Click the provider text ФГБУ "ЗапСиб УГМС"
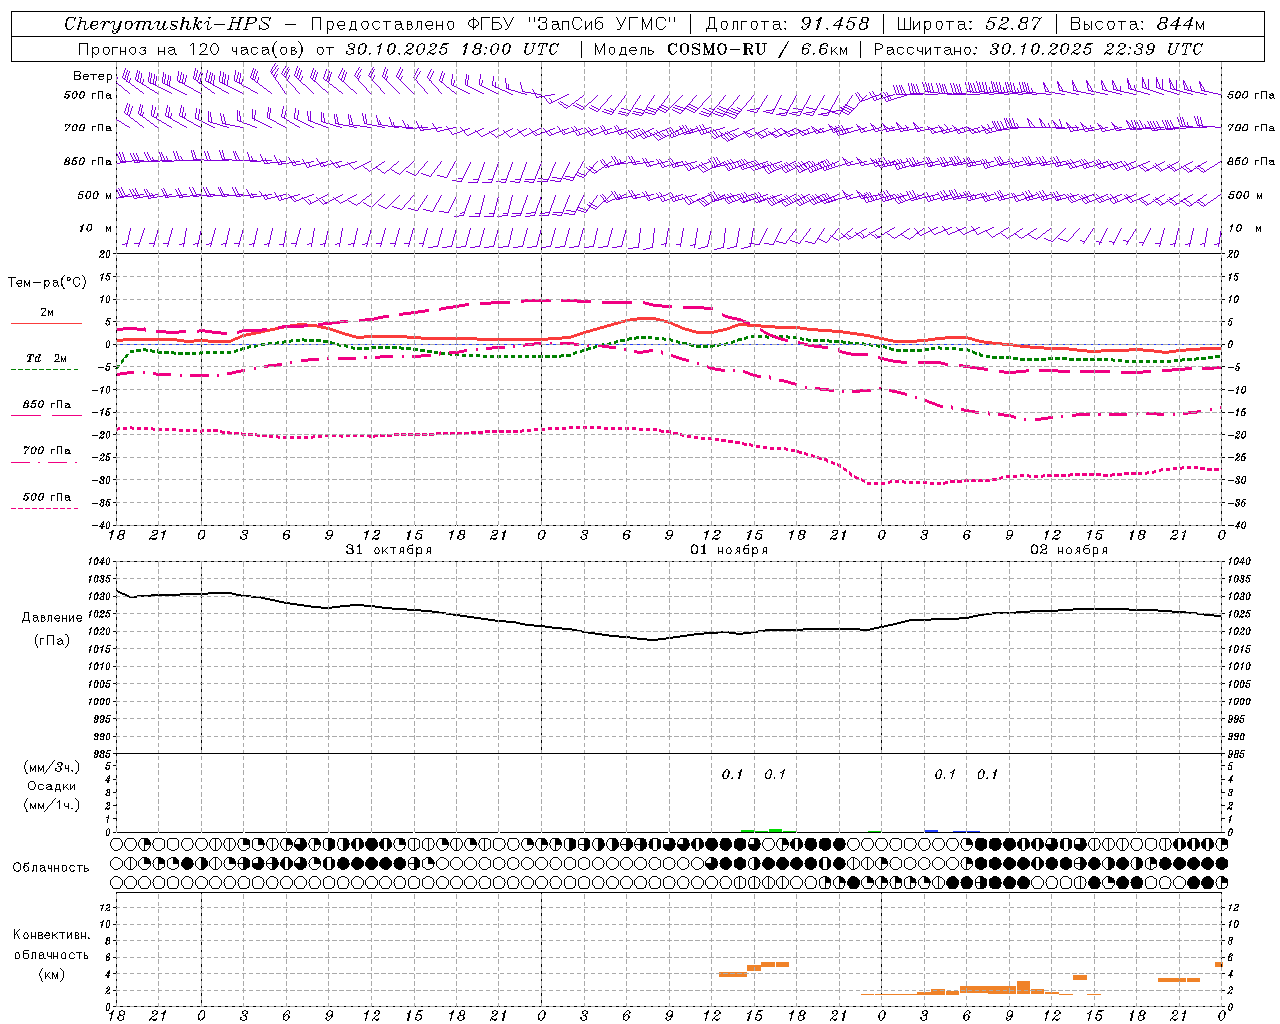 (574, 24)
